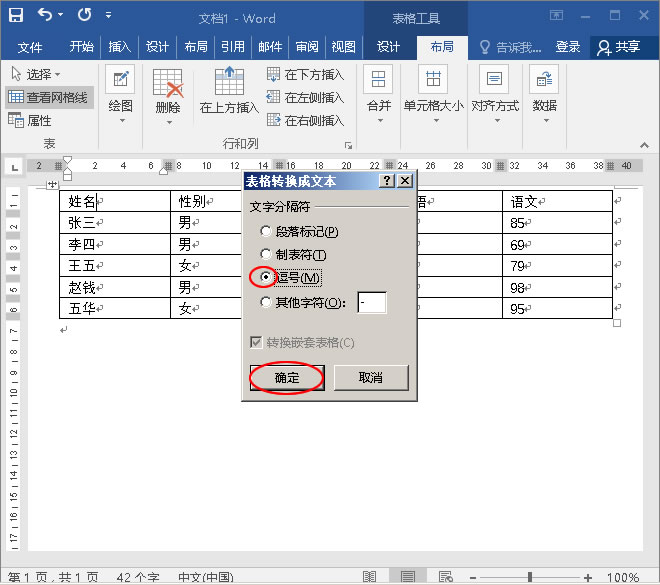Open the 选择 dropdown in the table group
The width and height of the screenshot is (660, 585).
coord(35,74)
